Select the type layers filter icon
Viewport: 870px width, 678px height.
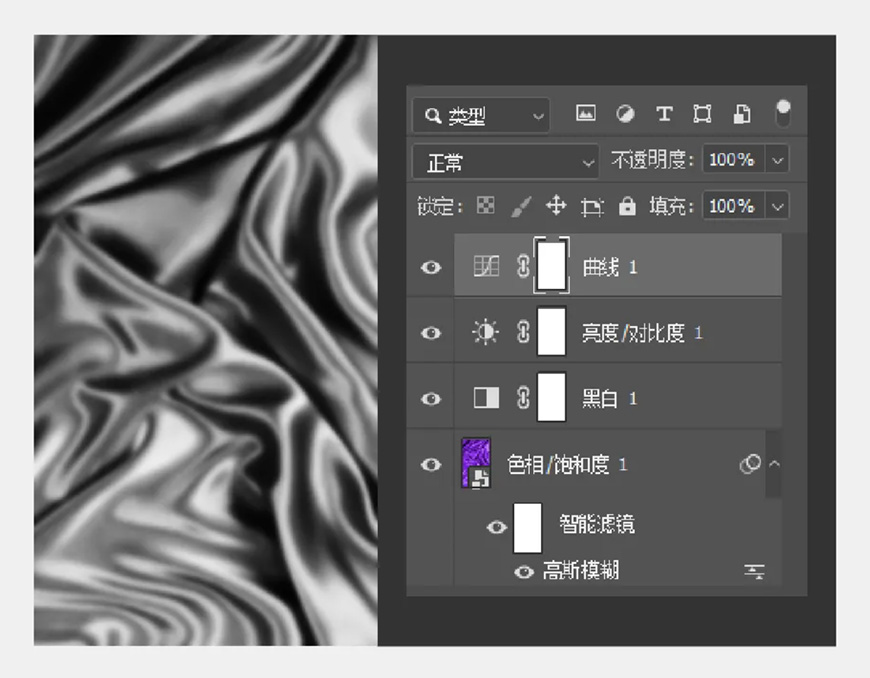coord(663,113)
